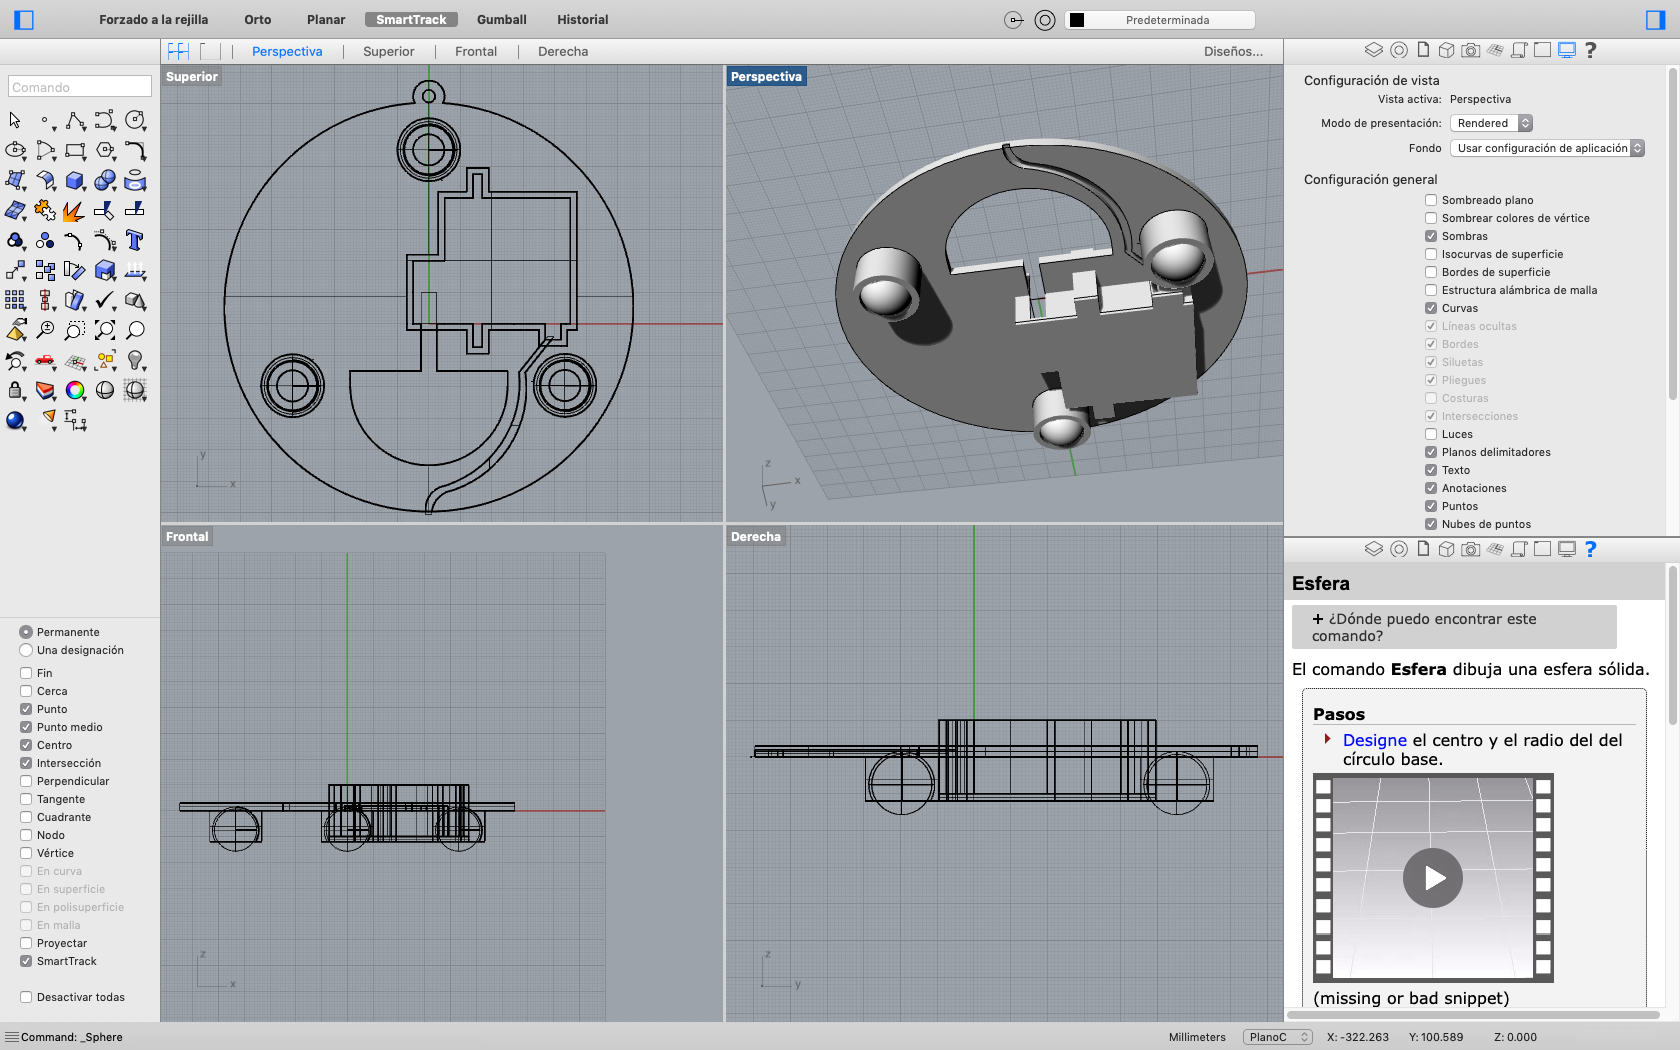Open the Fondo dropdown
Image resolution: width=1680 pixels, height=1050 pixels.
click(x=1546, y=148)
